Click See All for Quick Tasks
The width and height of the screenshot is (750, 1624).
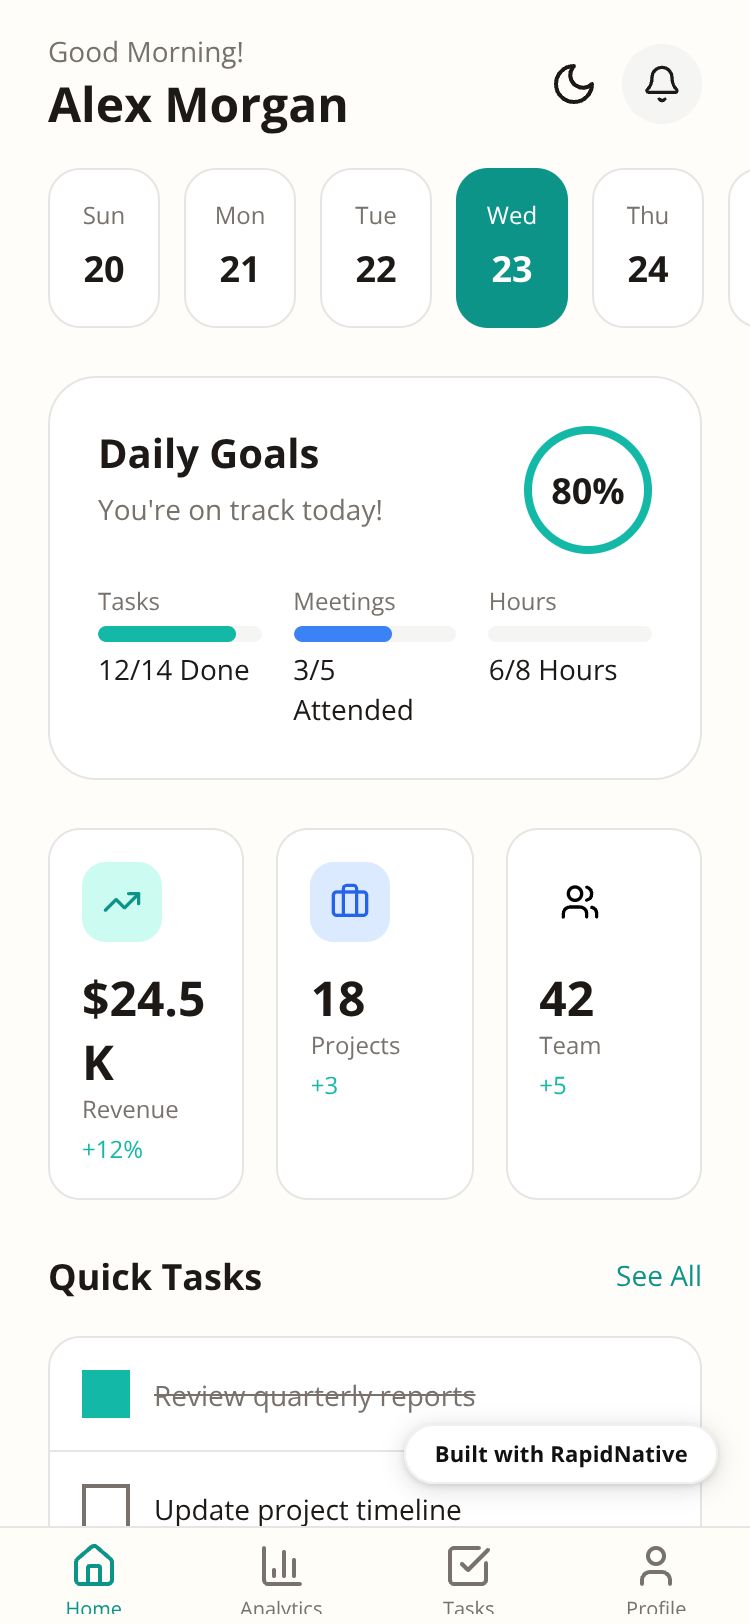(x=658, y=1276)
